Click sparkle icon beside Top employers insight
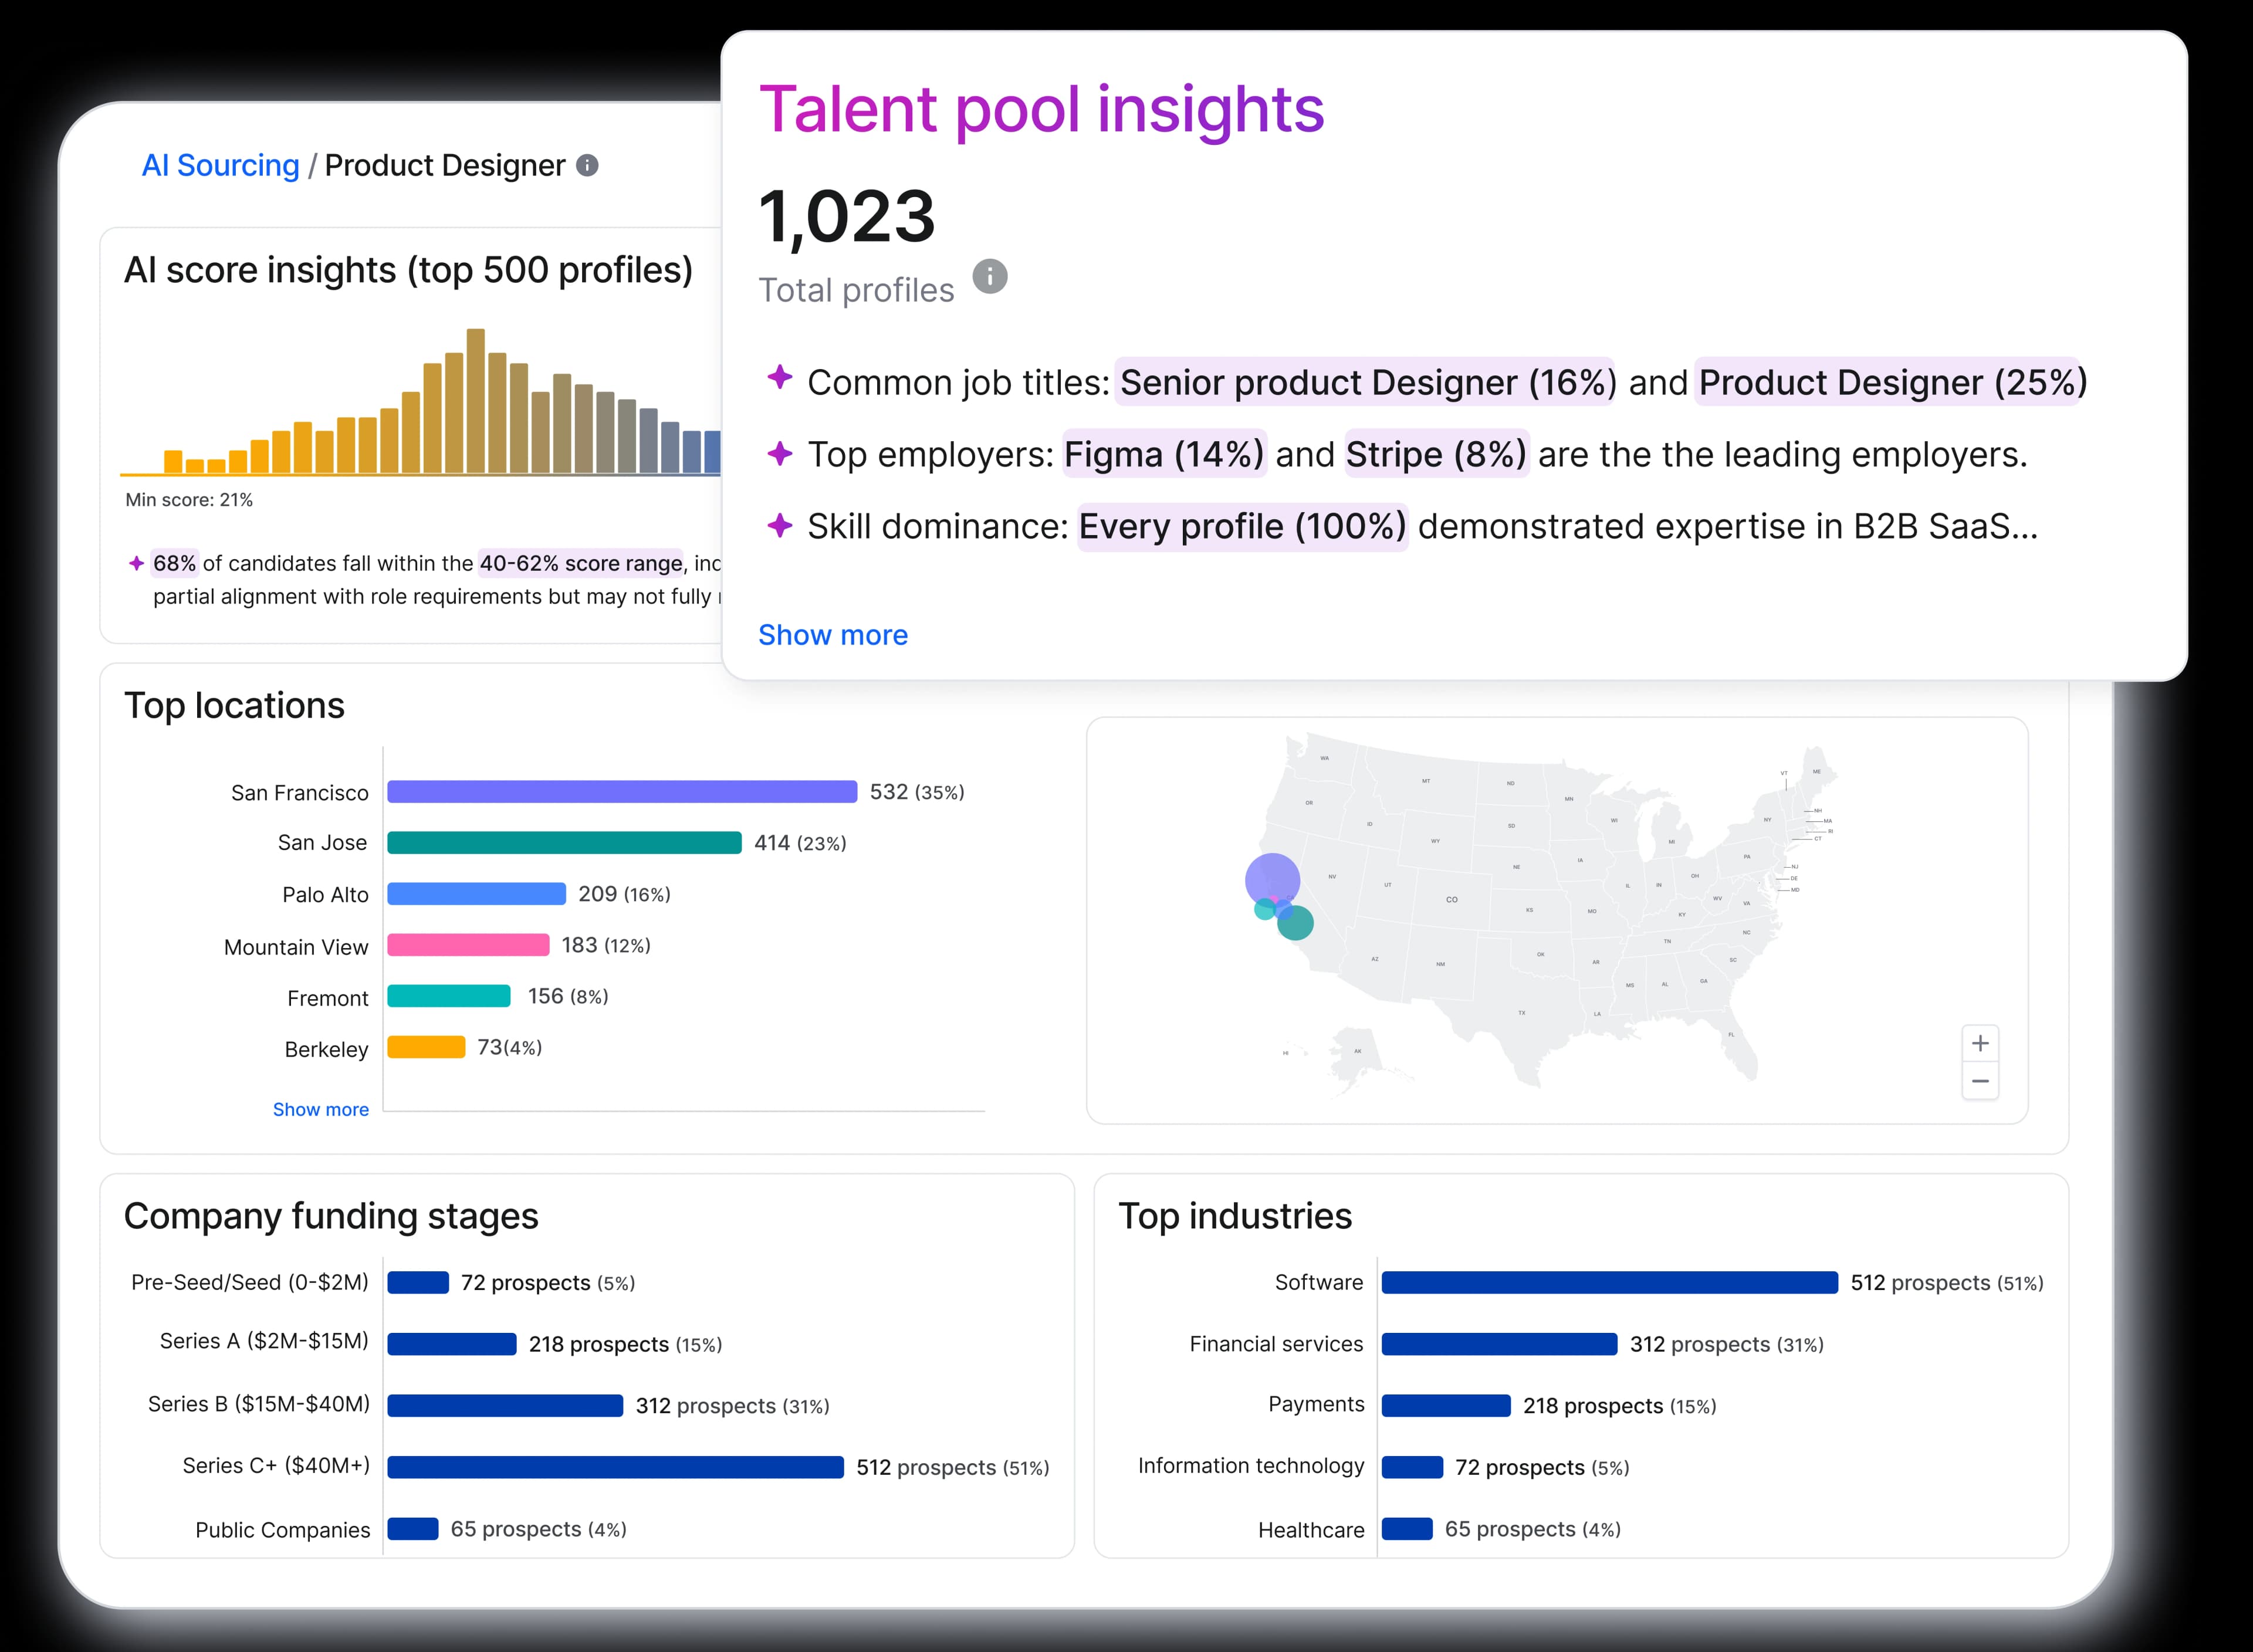 (x=780, y=453)
